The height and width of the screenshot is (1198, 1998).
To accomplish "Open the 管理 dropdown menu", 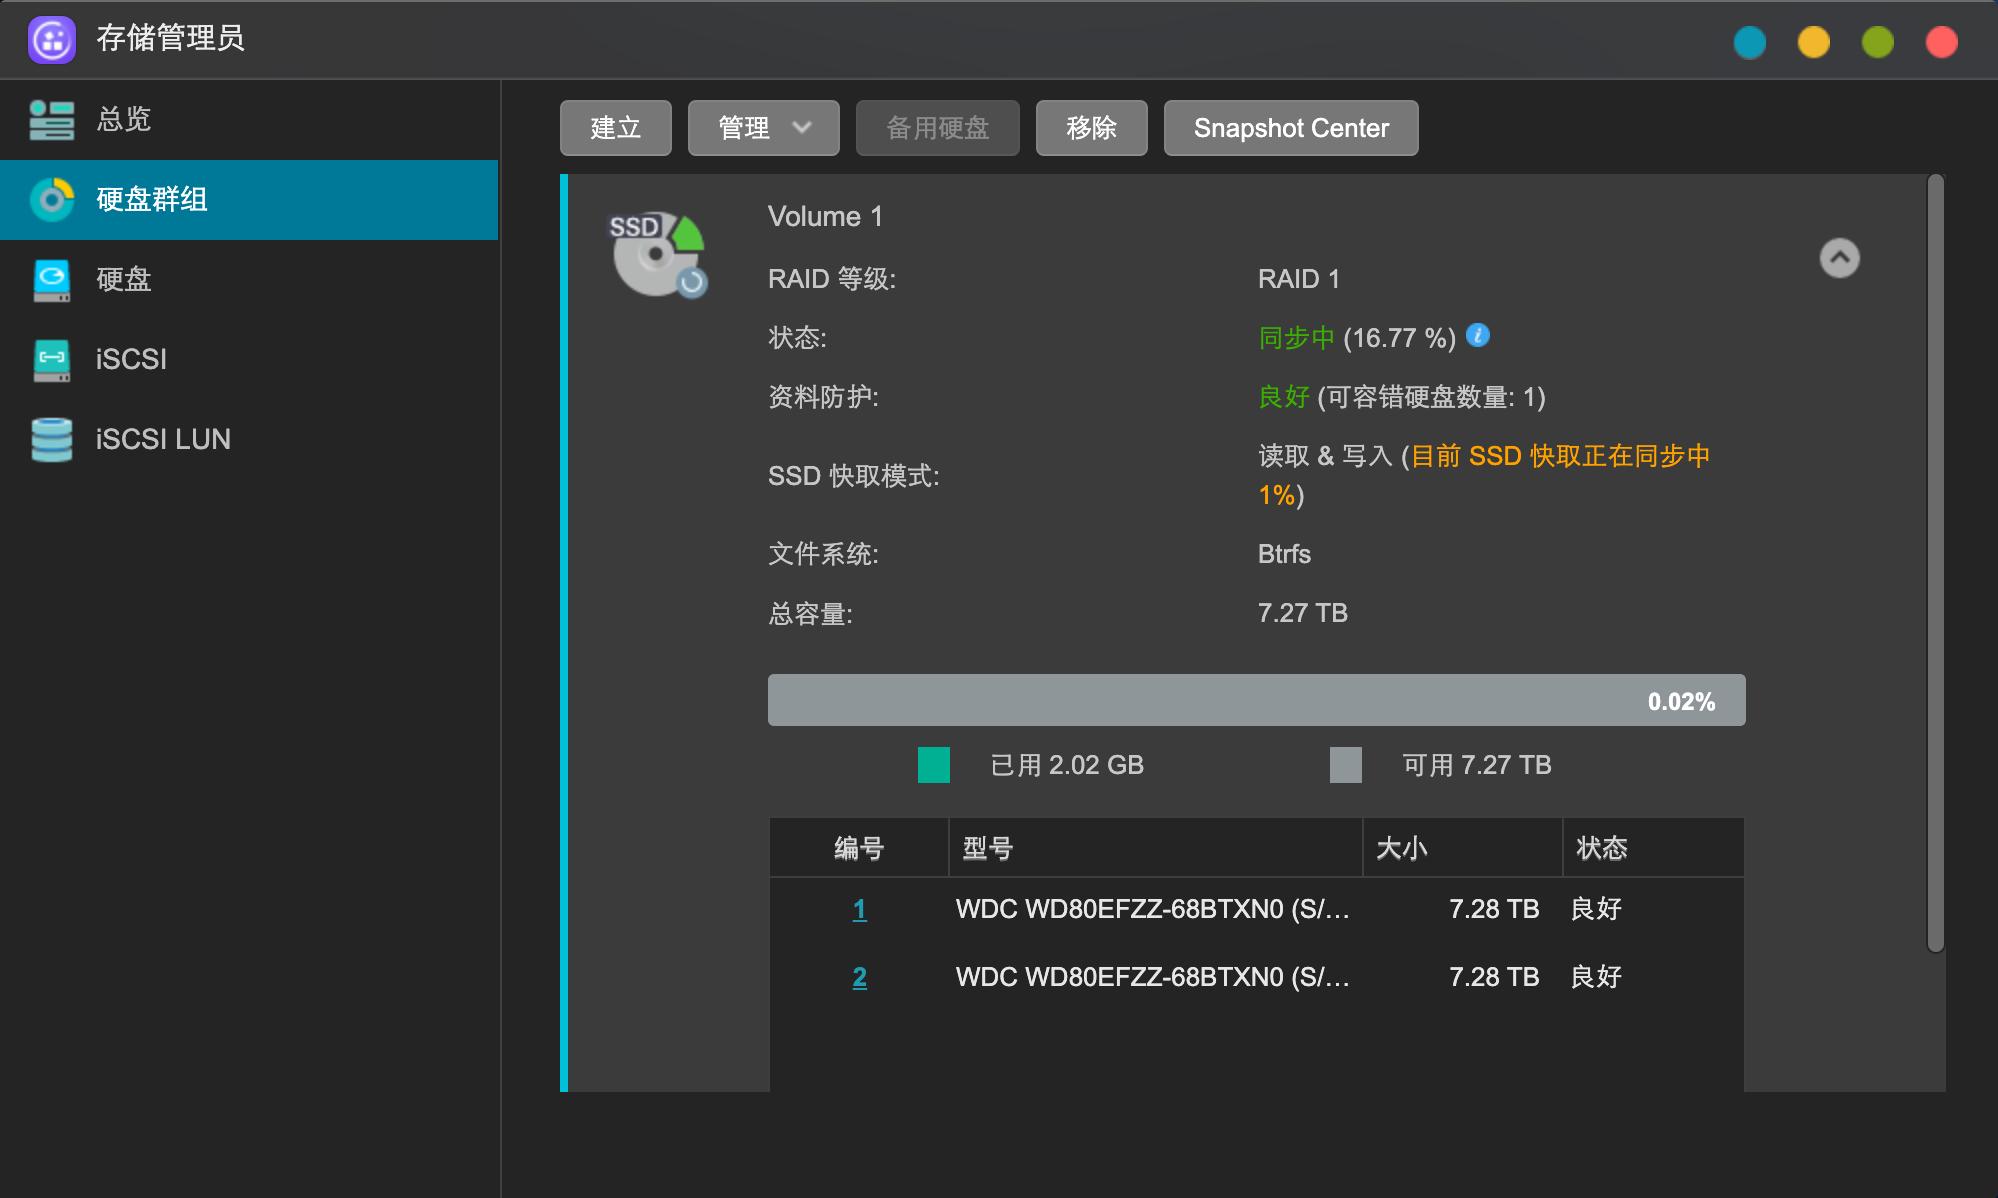I will click(762, 127).
